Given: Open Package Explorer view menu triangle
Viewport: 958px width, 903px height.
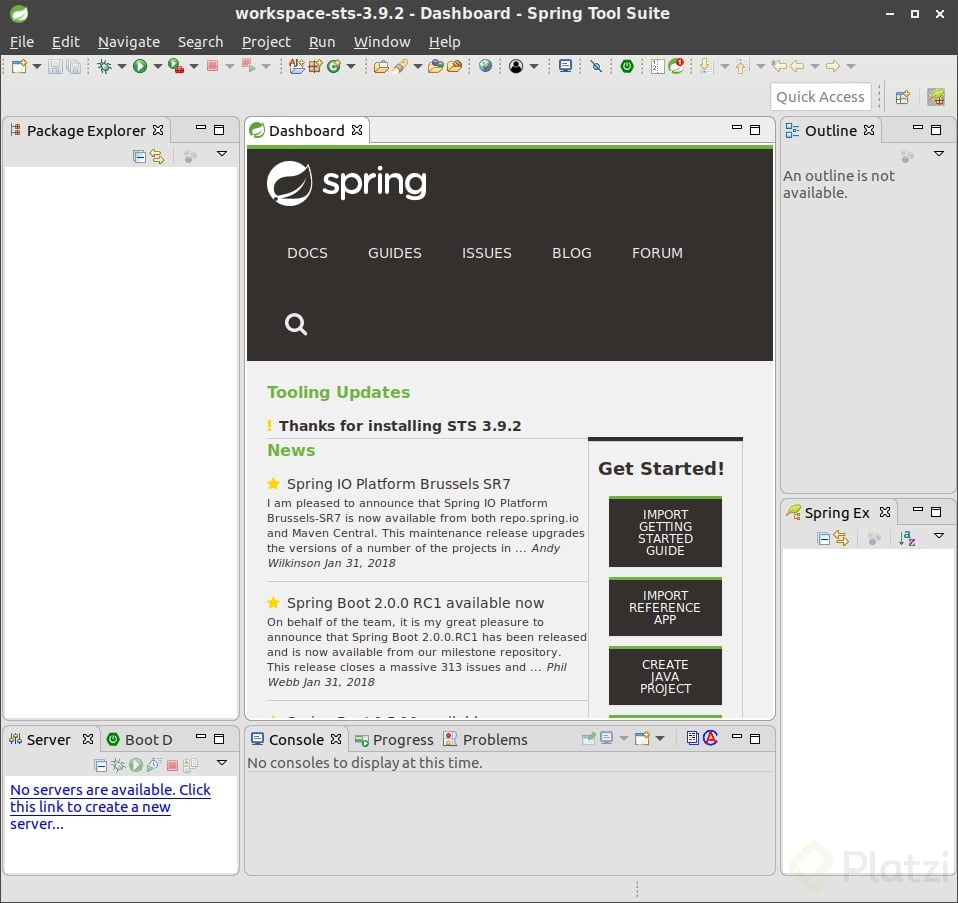Looking at the screenshot, I should 222,154.
